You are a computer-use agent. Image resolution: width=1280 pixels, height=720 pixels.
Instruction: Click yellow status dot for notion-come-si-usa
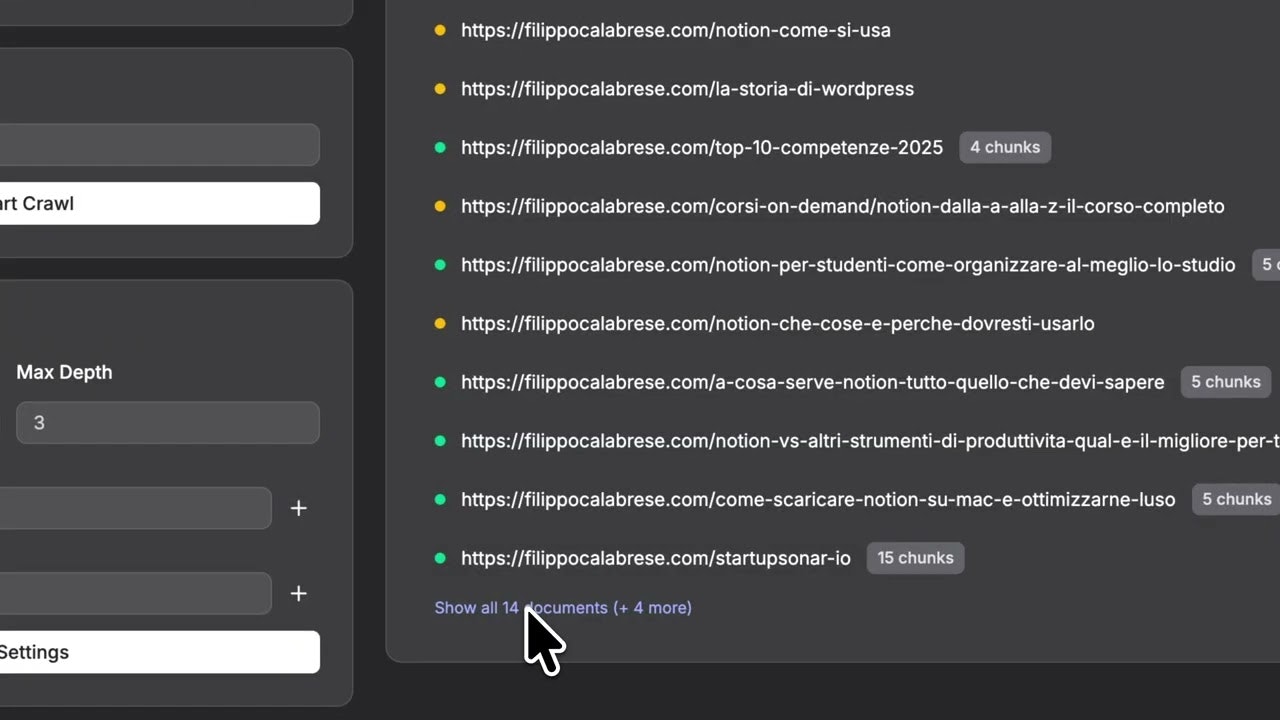tap(440, 30)
